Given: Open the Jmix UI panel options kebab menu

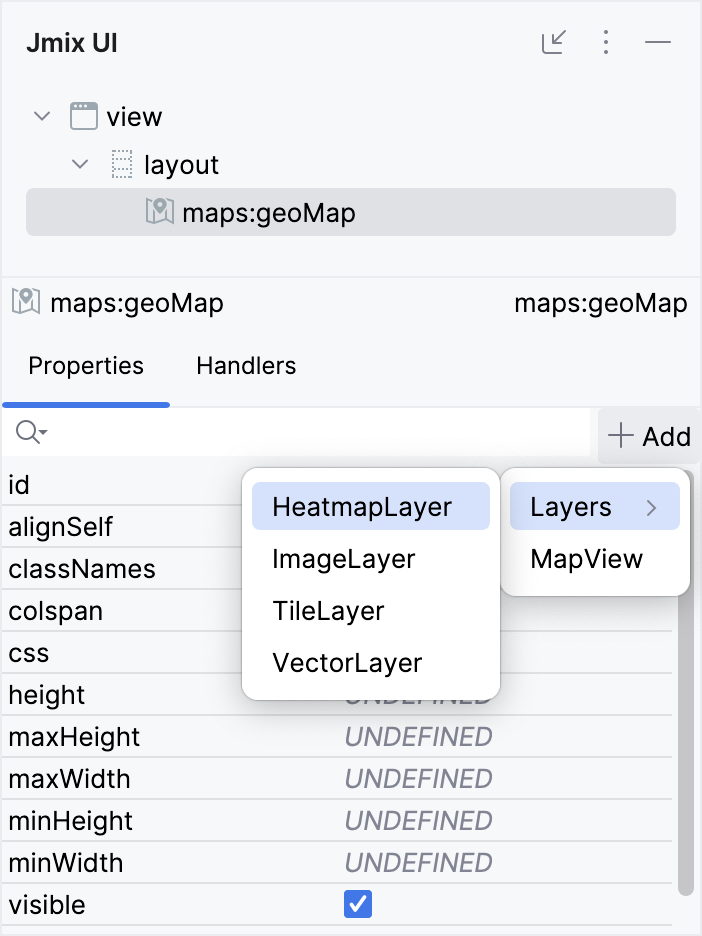Looking at the screenshot, I should tap(606, 43).
